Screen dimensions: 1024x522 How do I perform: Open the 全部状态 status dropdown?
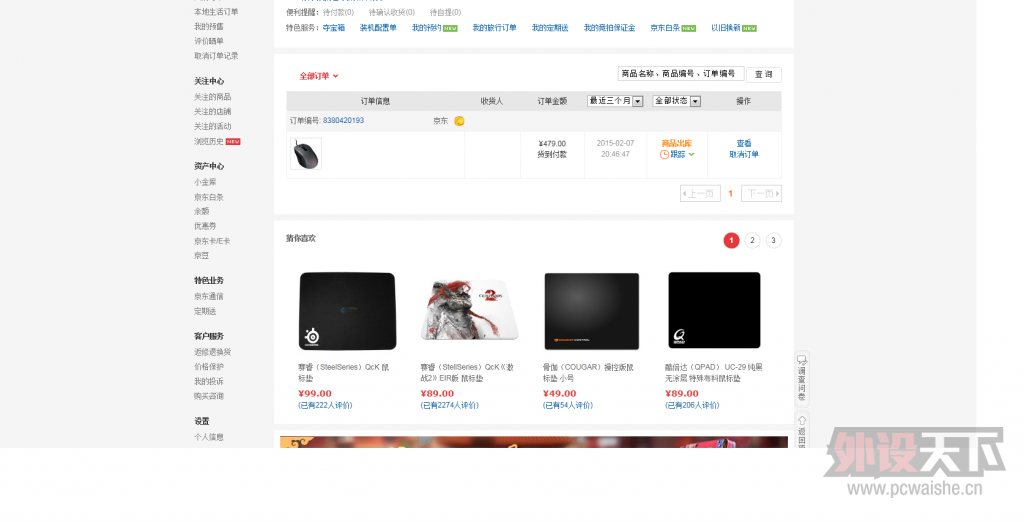coord(677,101)
